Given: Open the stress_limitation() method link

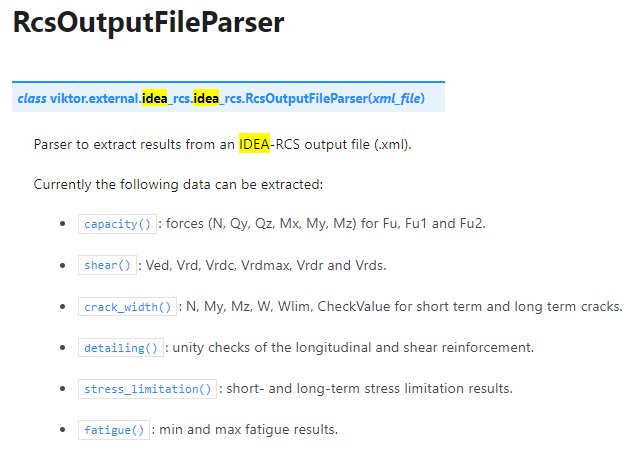Looking at the screenshot, I should click(147, 389).
